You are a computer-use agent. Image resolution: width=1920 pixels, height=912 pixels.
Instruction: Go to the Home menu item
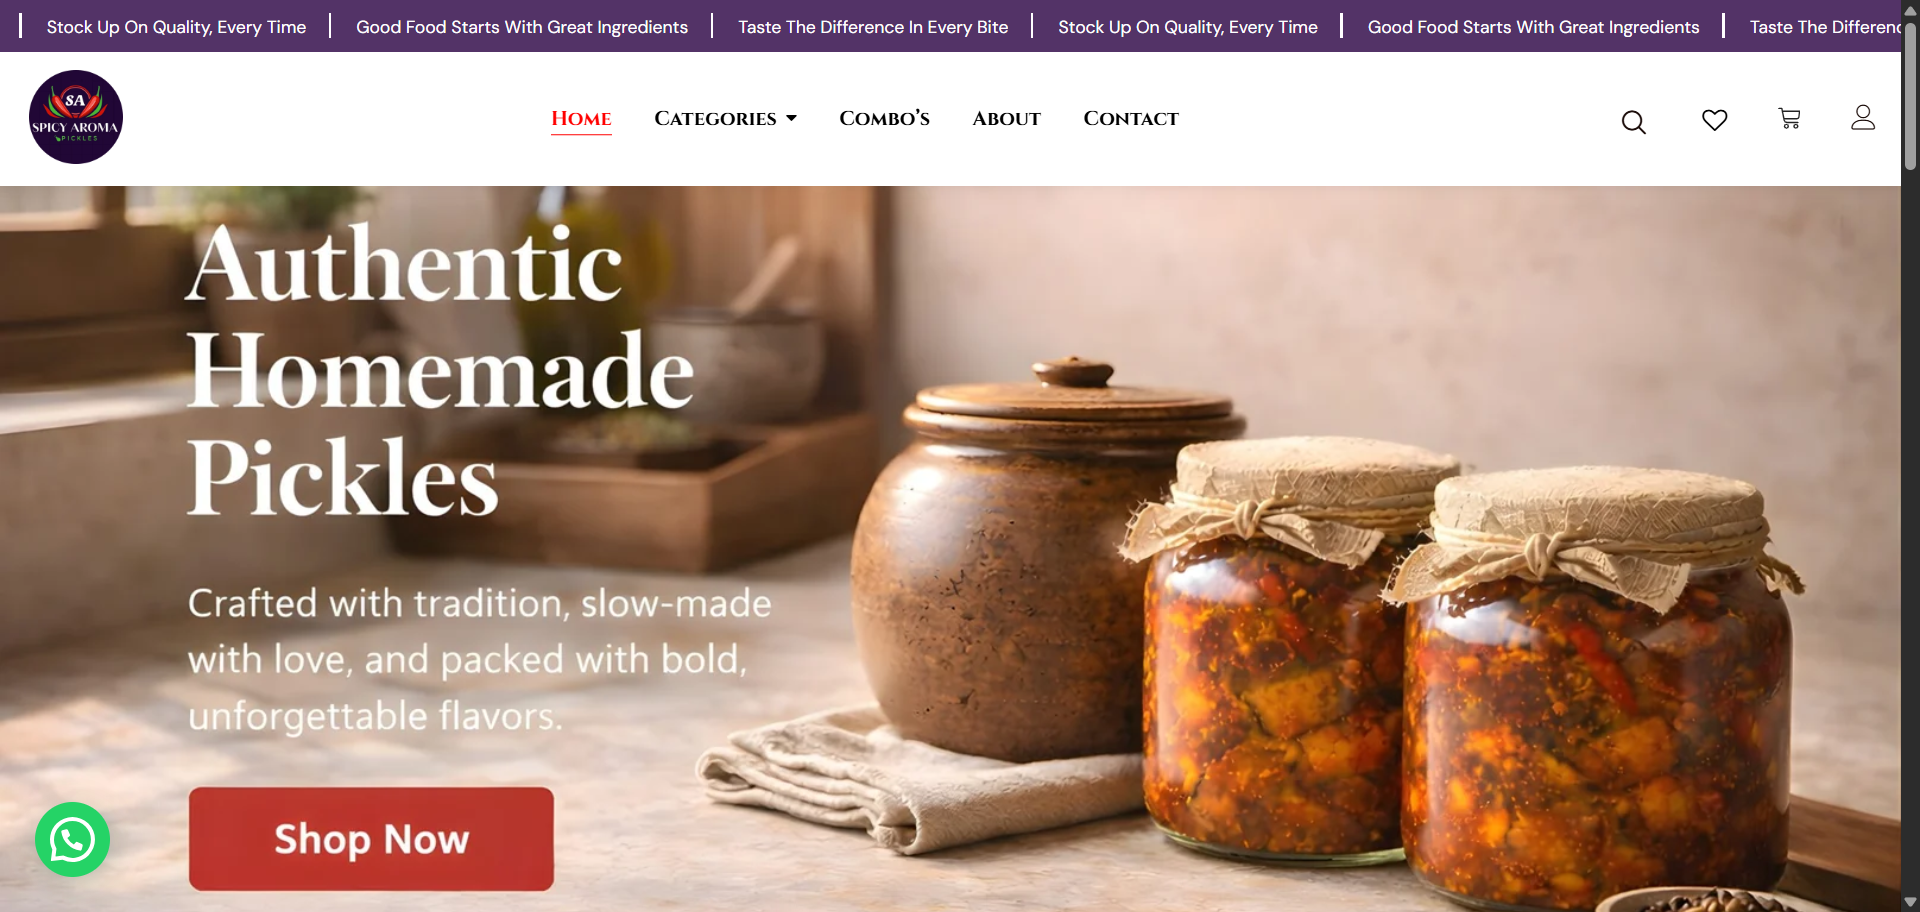coord(581,118)
